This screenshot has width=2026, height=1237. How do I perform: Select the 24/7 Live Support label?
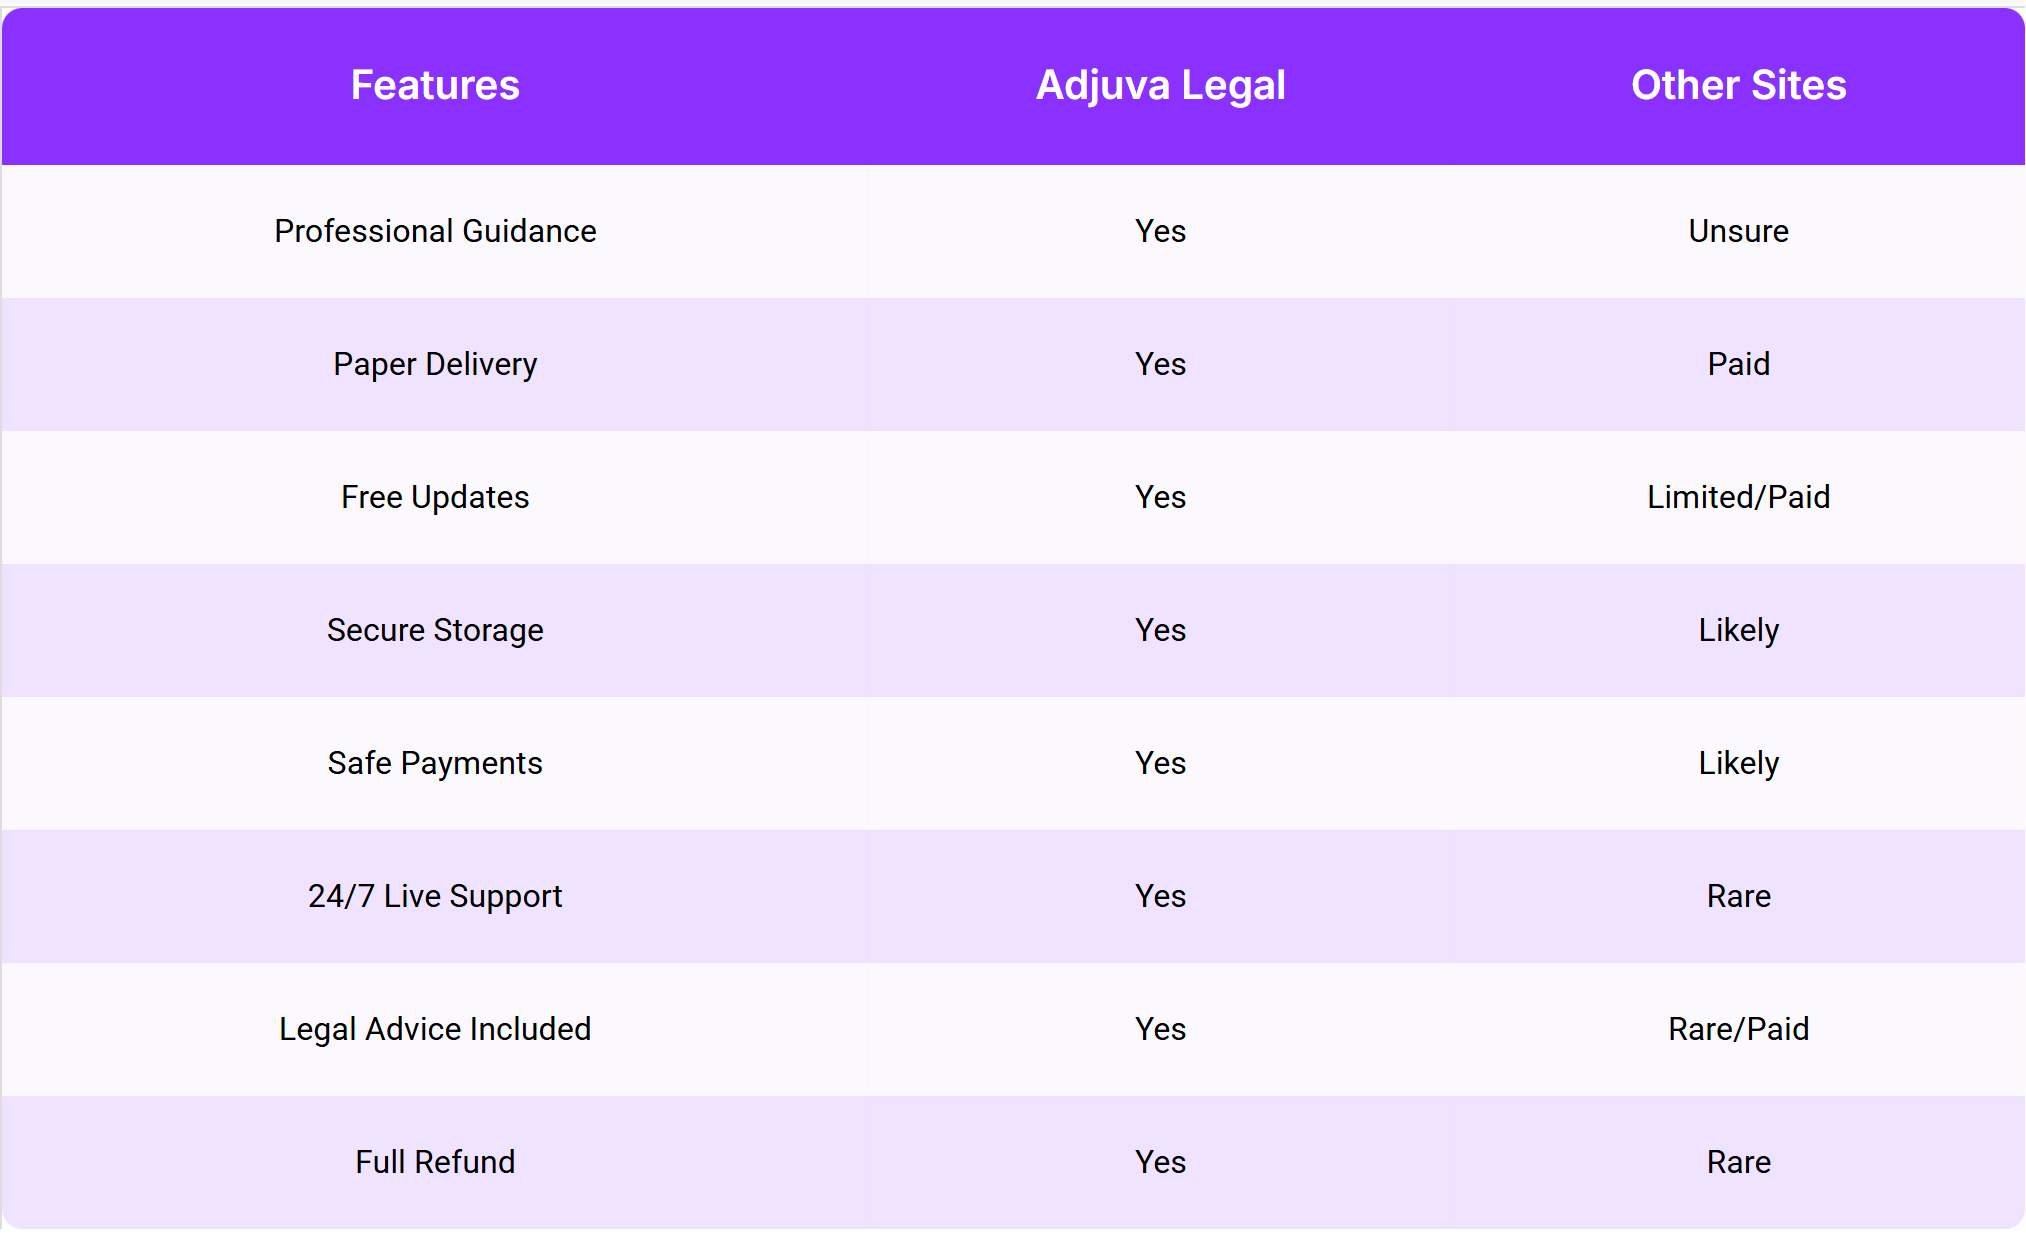435,896
